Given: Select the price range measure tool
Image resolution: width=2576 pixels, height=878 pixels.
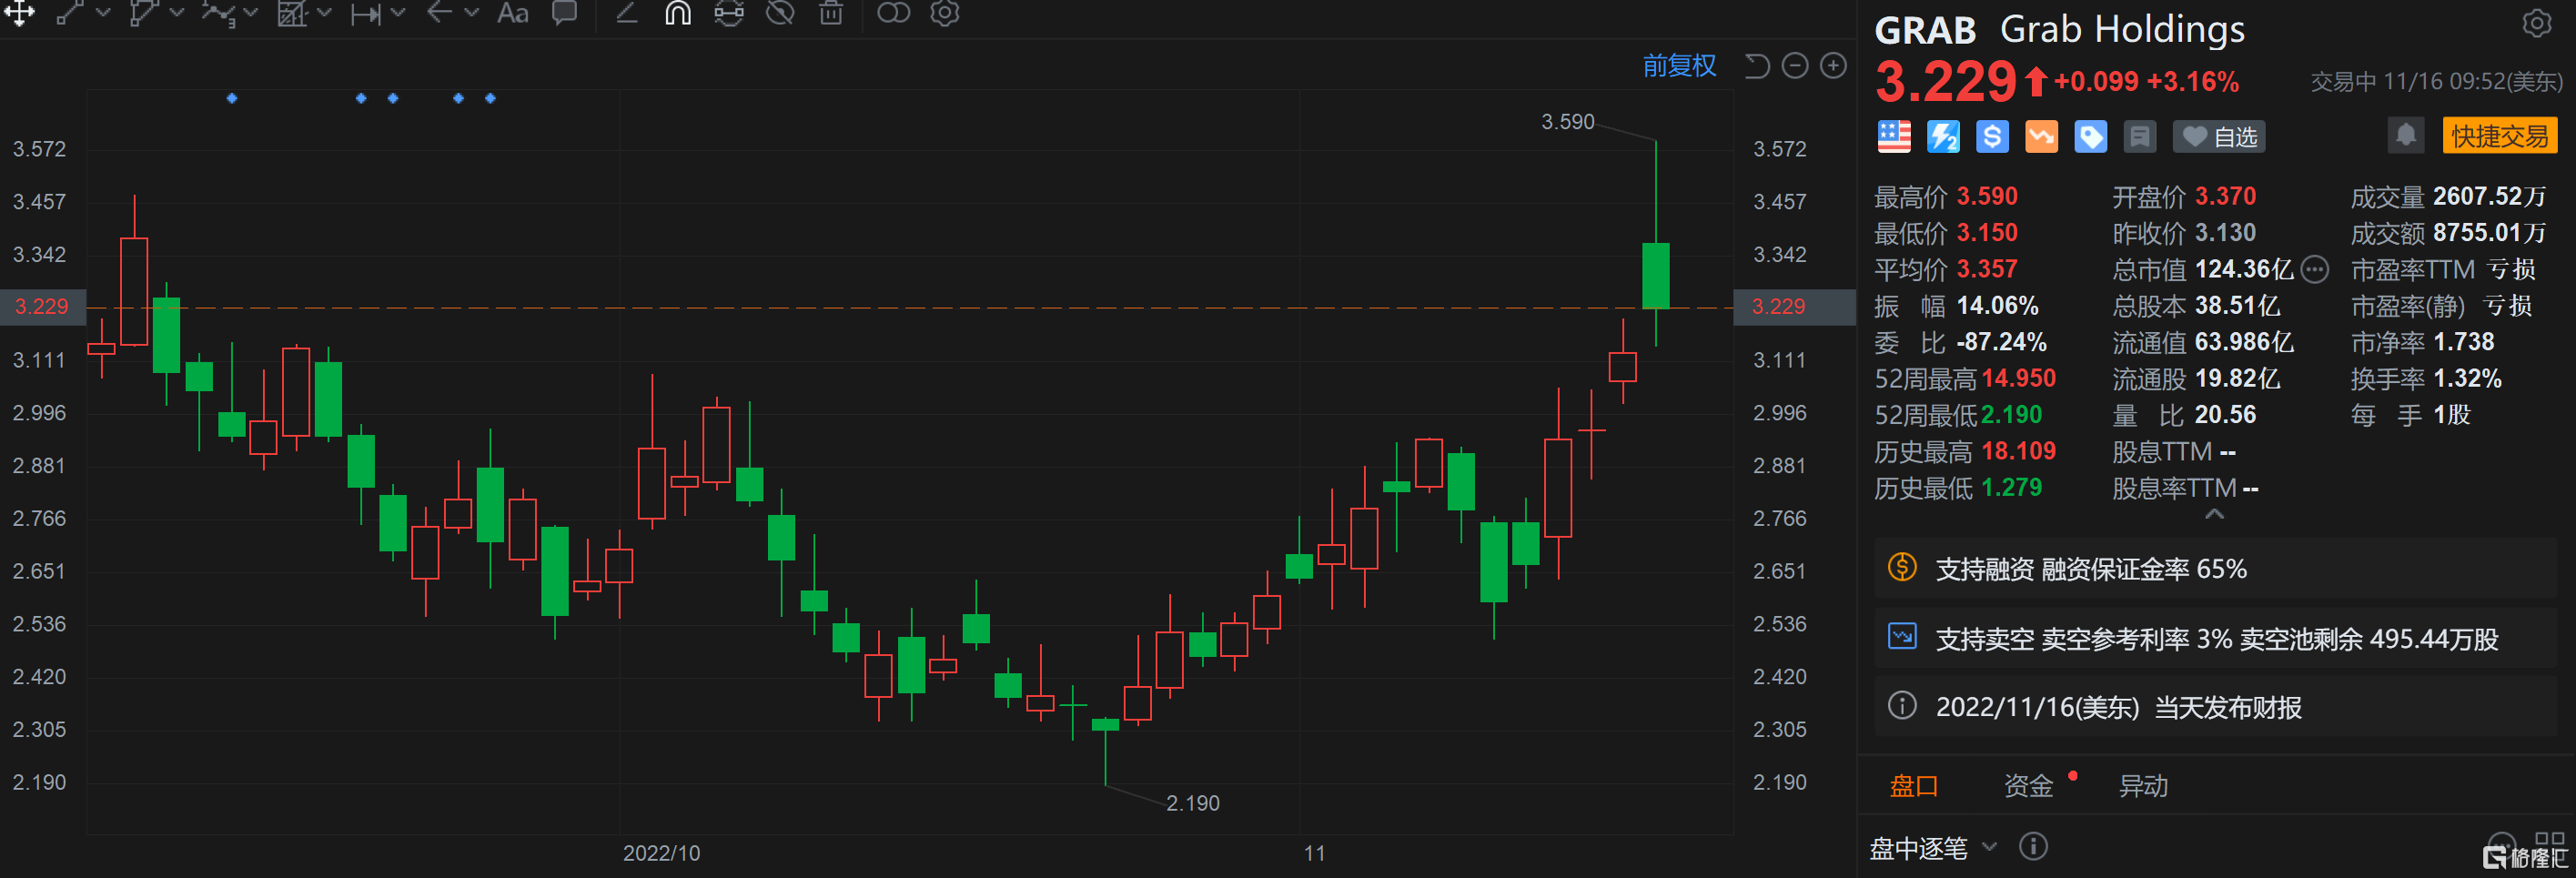Looking at the screenshot, I should tap(366, 13).
